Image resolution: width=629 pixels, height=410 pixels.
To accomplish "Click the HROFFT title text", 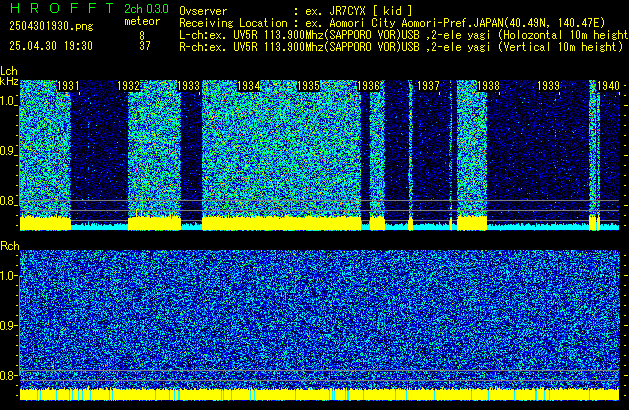I will (x=62, y=8).
